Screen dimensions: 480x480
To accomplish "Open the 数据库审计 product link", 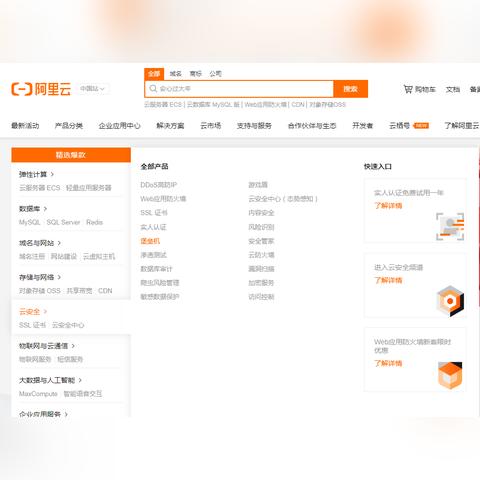I will (x=156, y=269).
